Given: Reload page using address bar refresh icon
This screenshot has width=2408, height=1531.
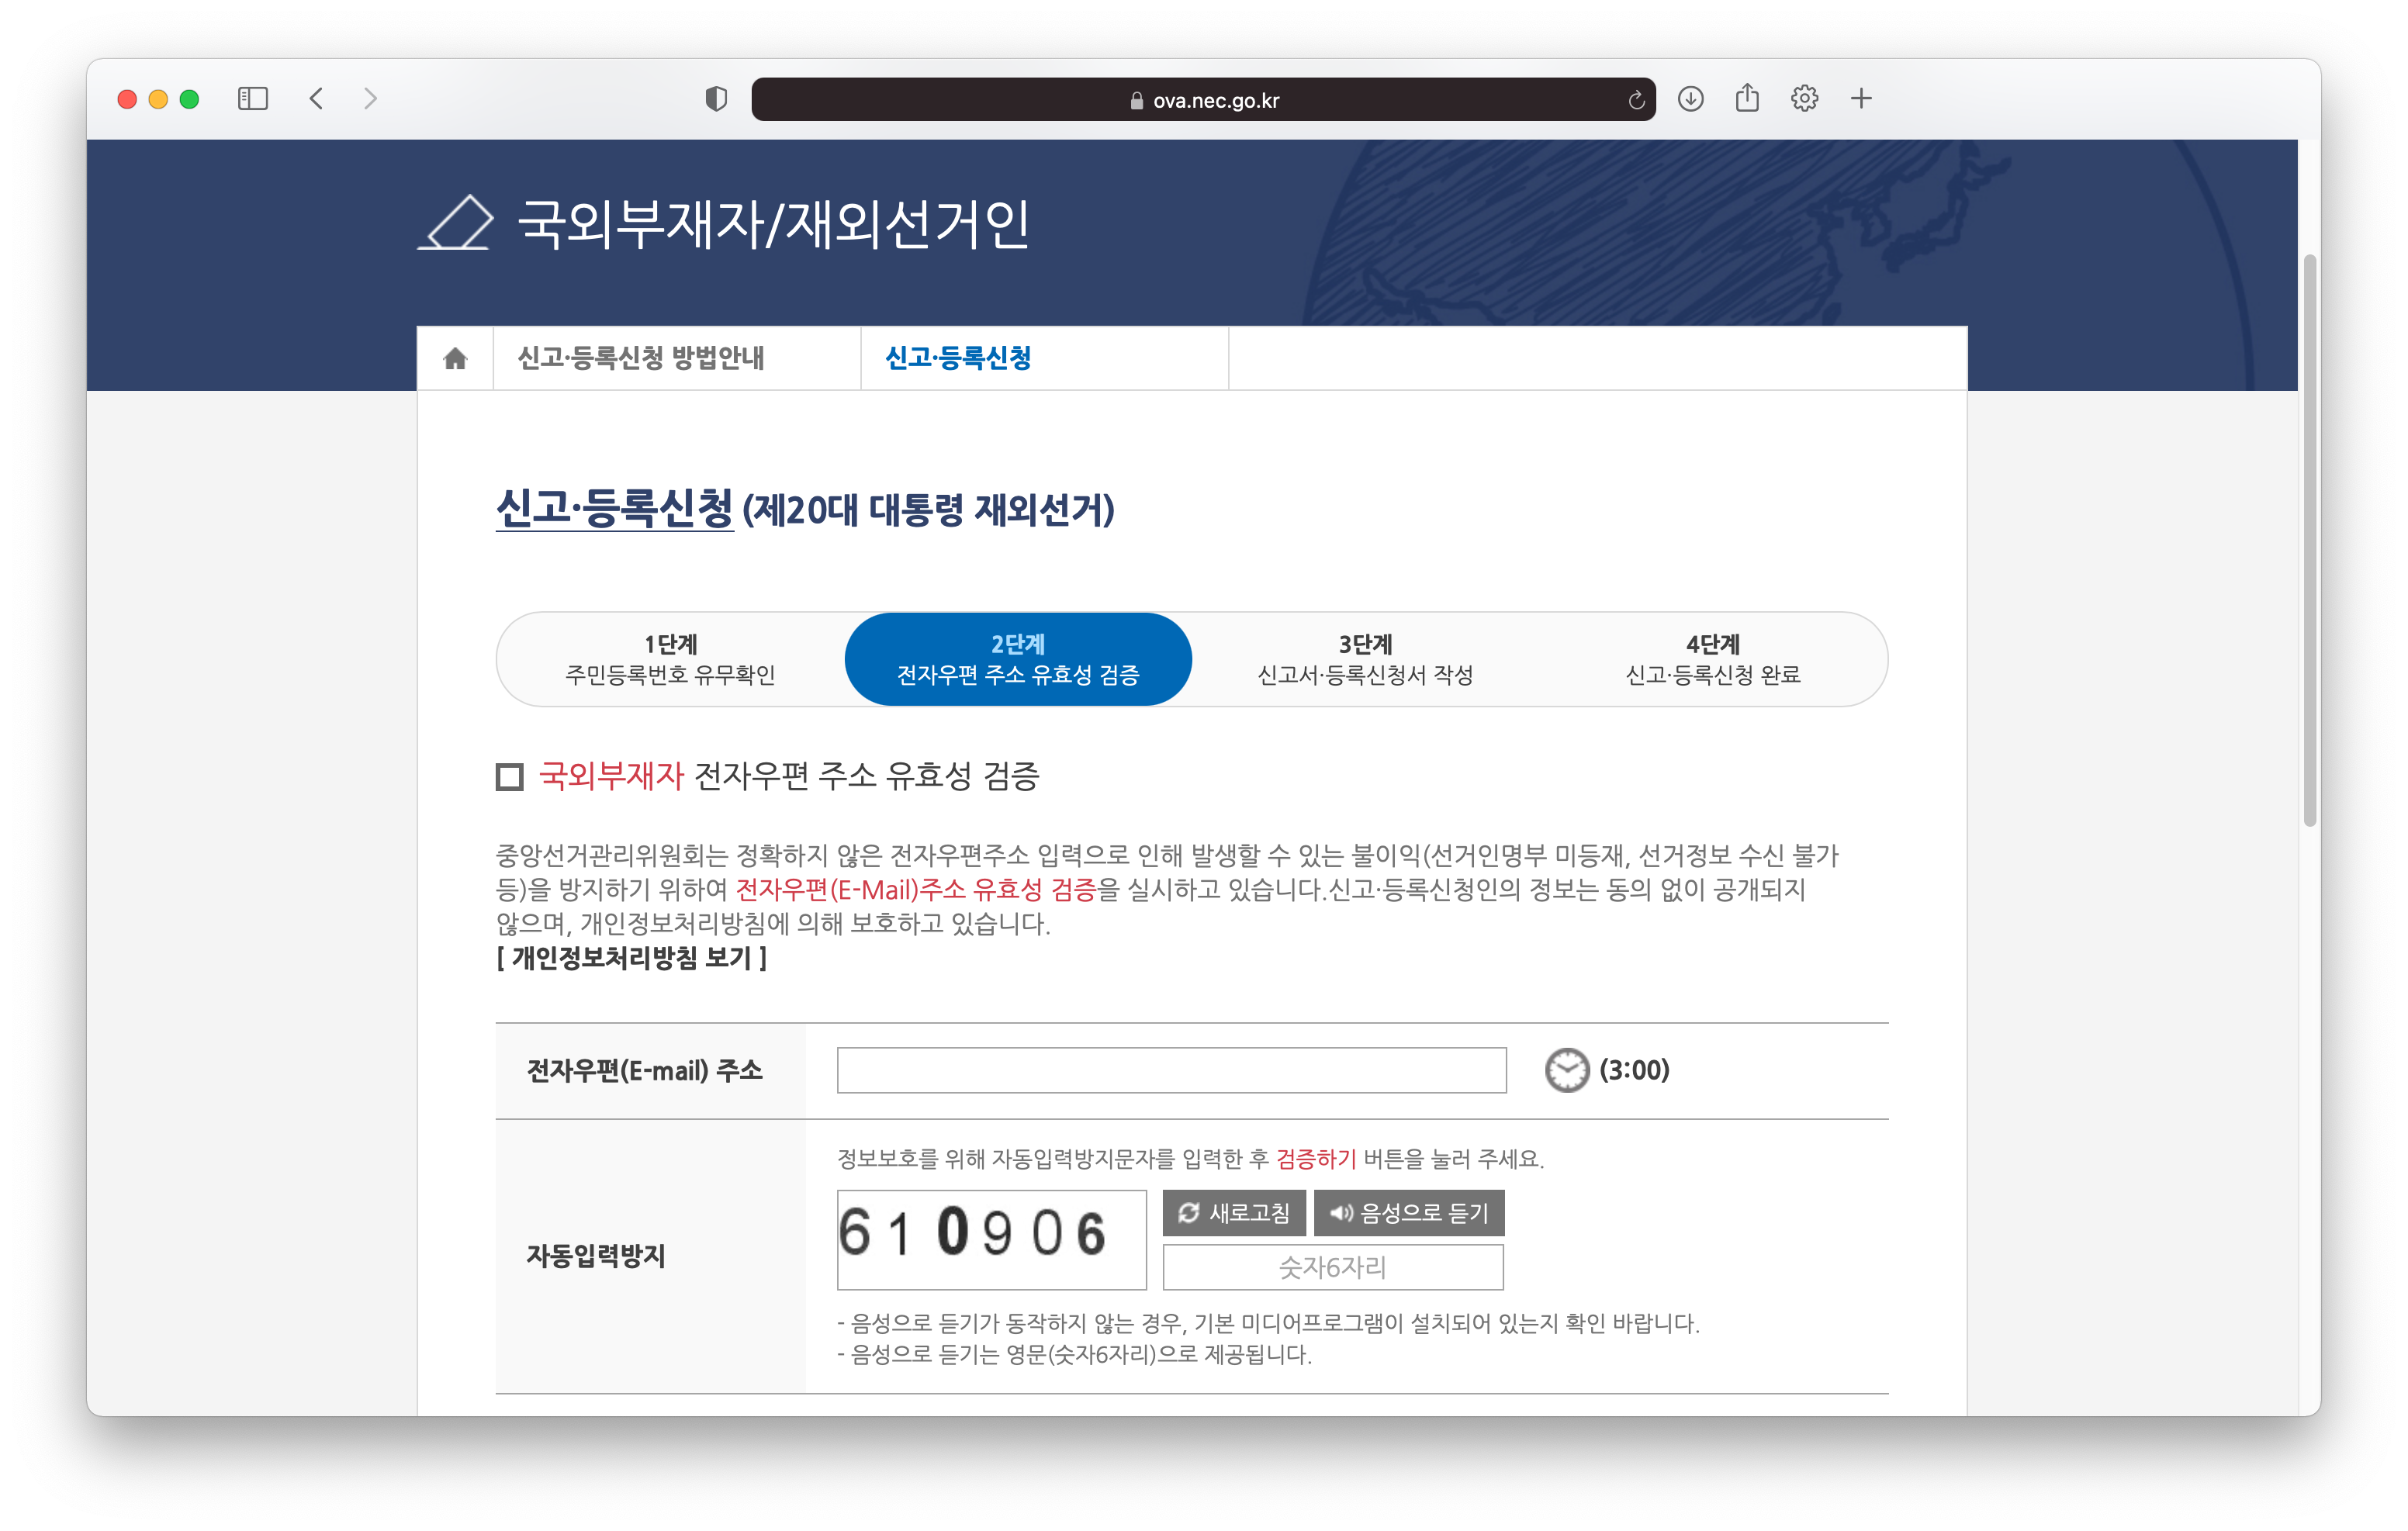Looking at the screenshot, I should point(1636,100).
